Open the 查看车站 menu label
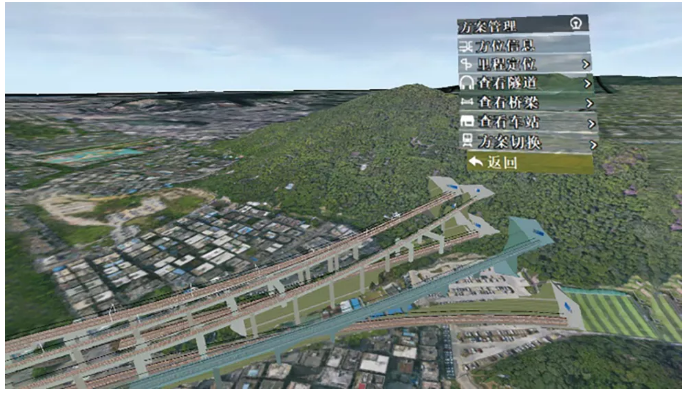Viewport: 690px width, 394px height. (510, 122)
